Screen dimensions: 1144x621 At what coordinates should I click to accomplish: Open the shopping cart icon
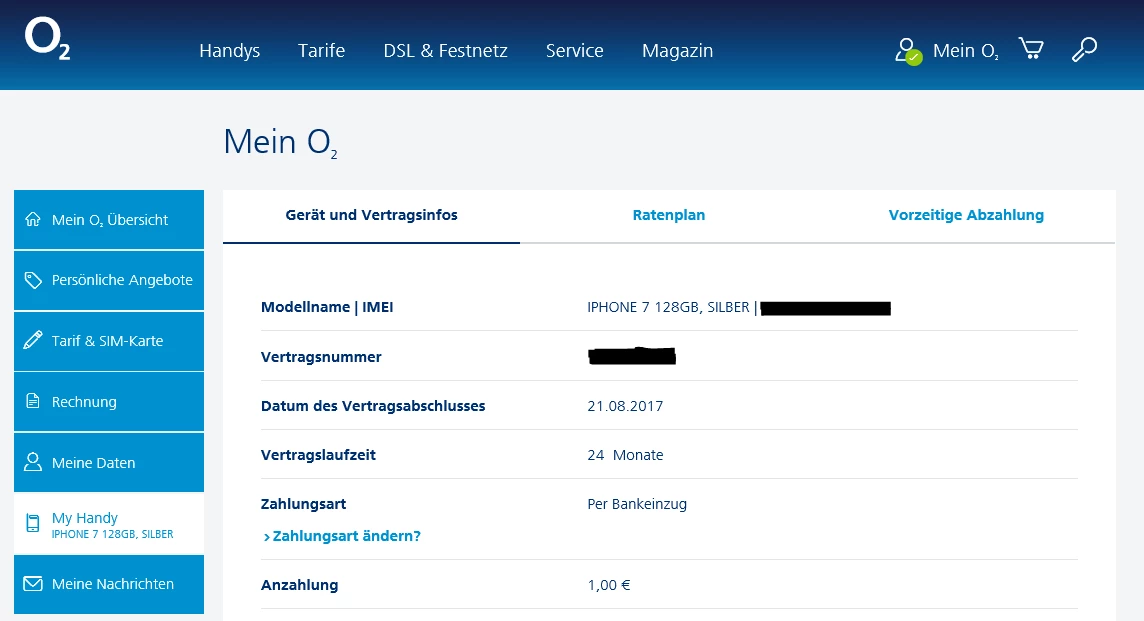(x=1031, y=50)
